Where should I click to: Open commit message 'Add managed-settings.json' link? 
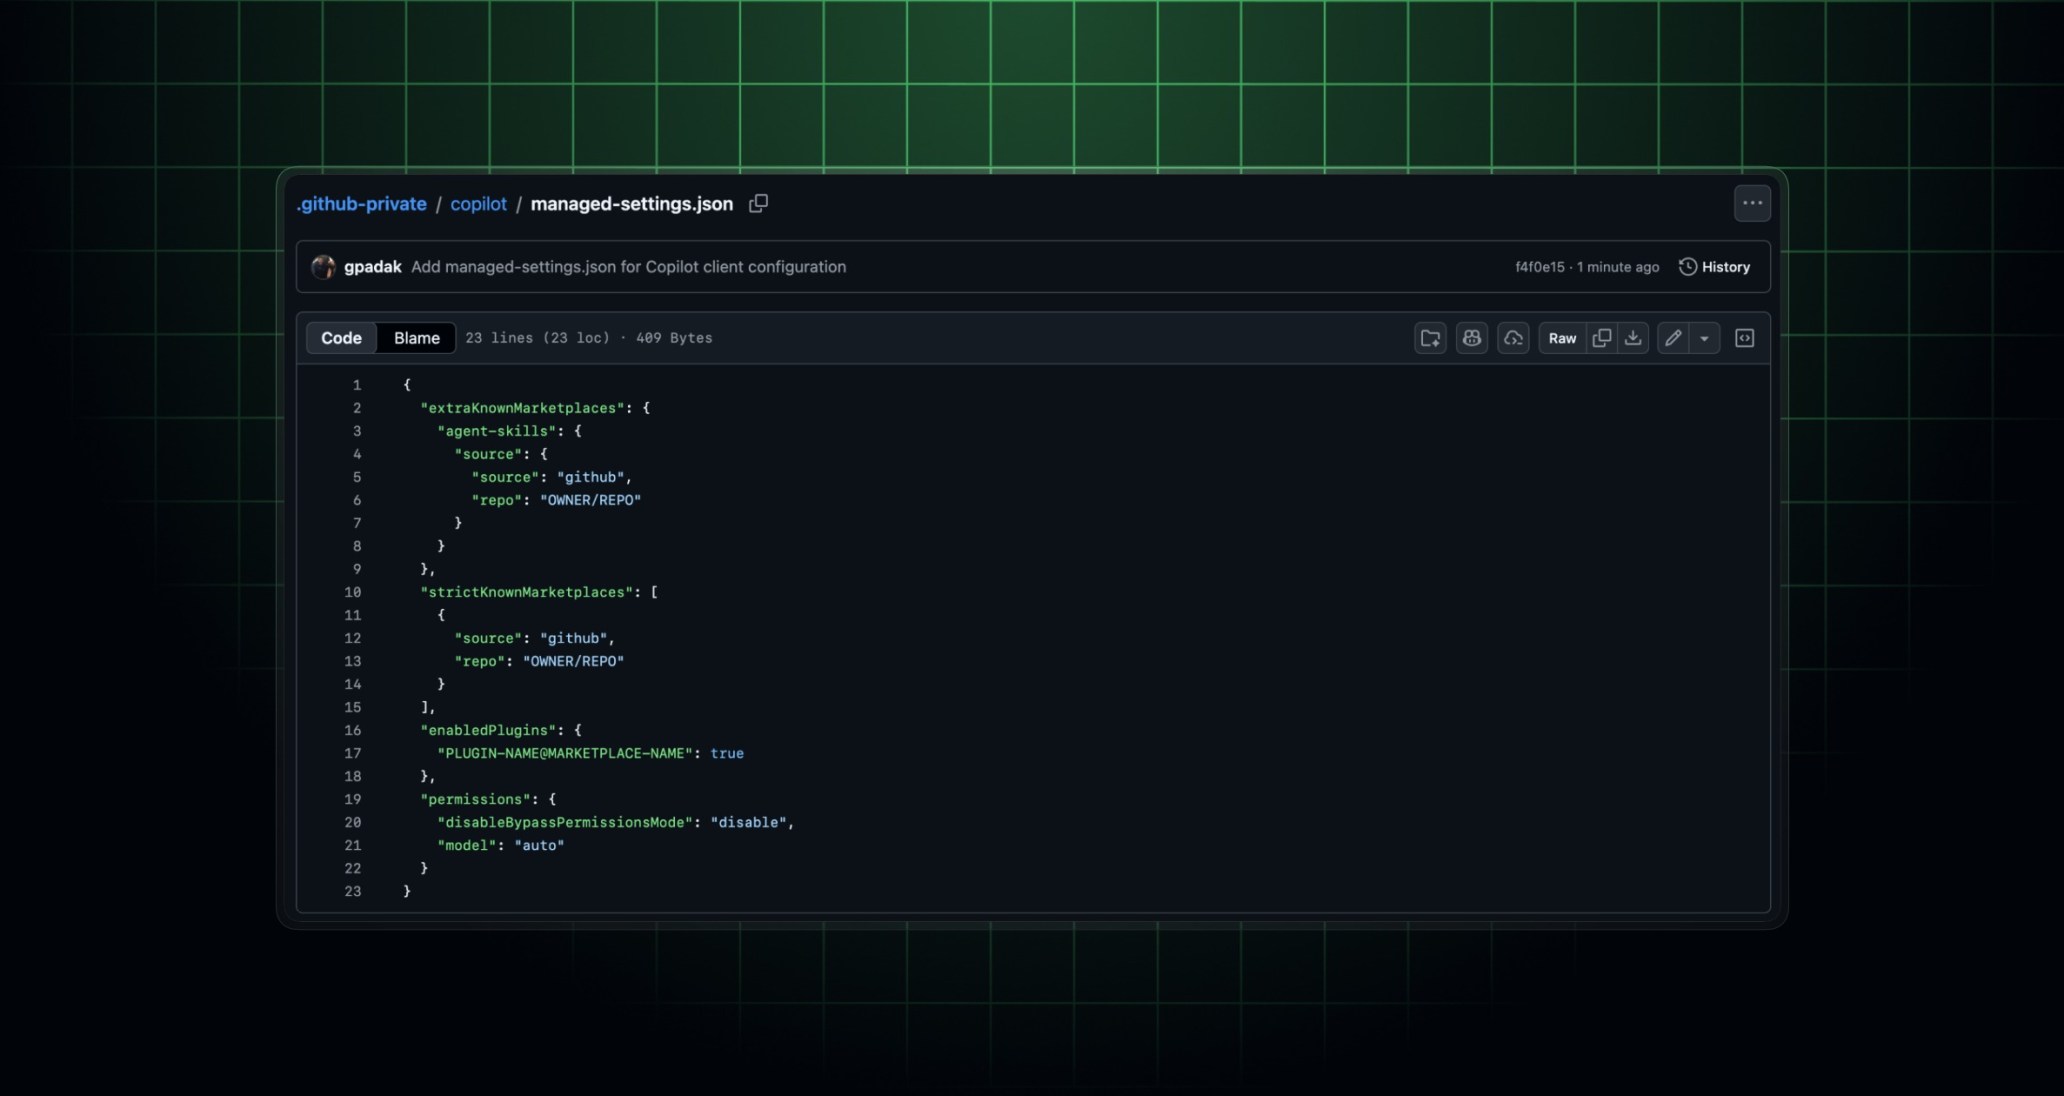tap(628, 267)
